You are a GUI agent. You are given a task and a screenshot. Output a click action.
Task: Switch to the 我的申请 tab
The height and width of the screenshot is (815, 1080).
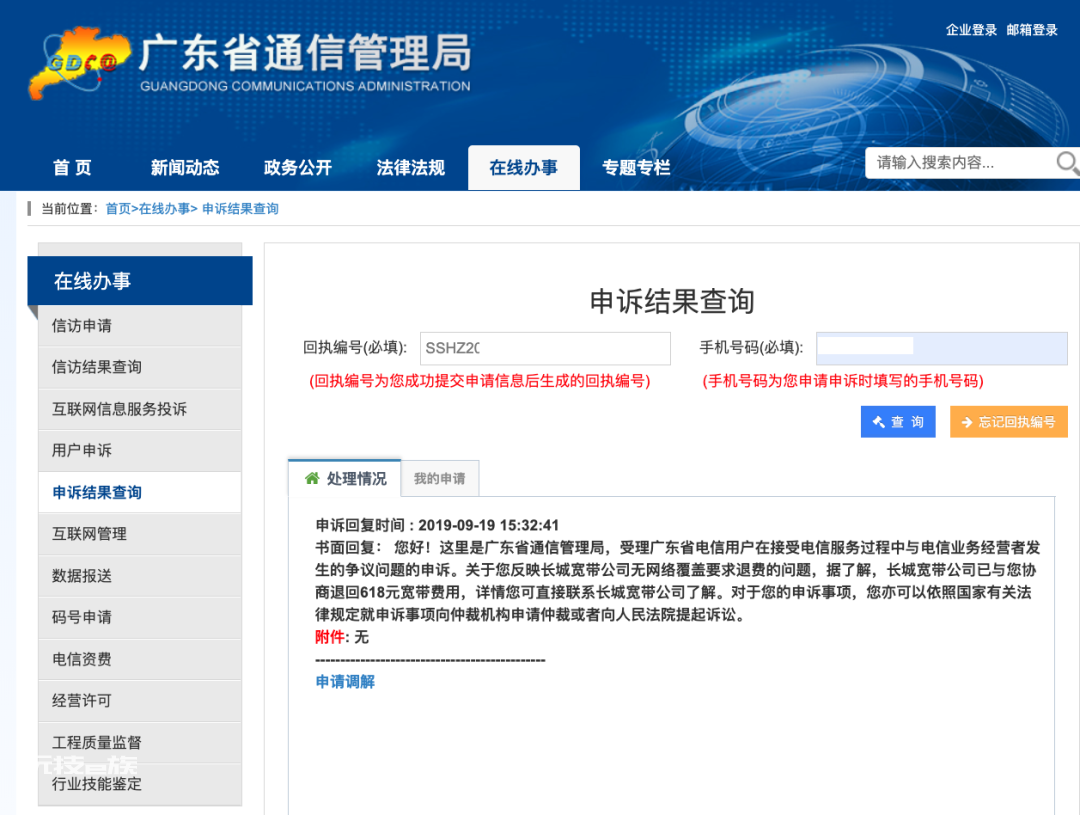pos(439,479)
